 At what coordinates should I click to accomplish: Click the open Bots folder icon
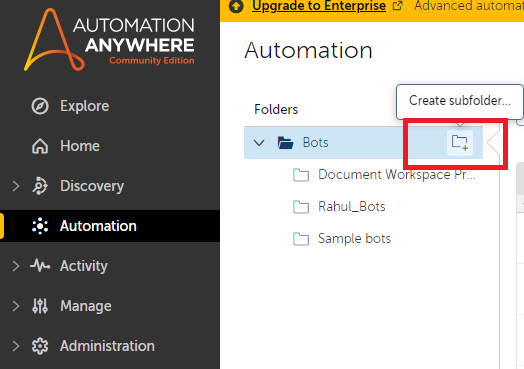(285, 143)
